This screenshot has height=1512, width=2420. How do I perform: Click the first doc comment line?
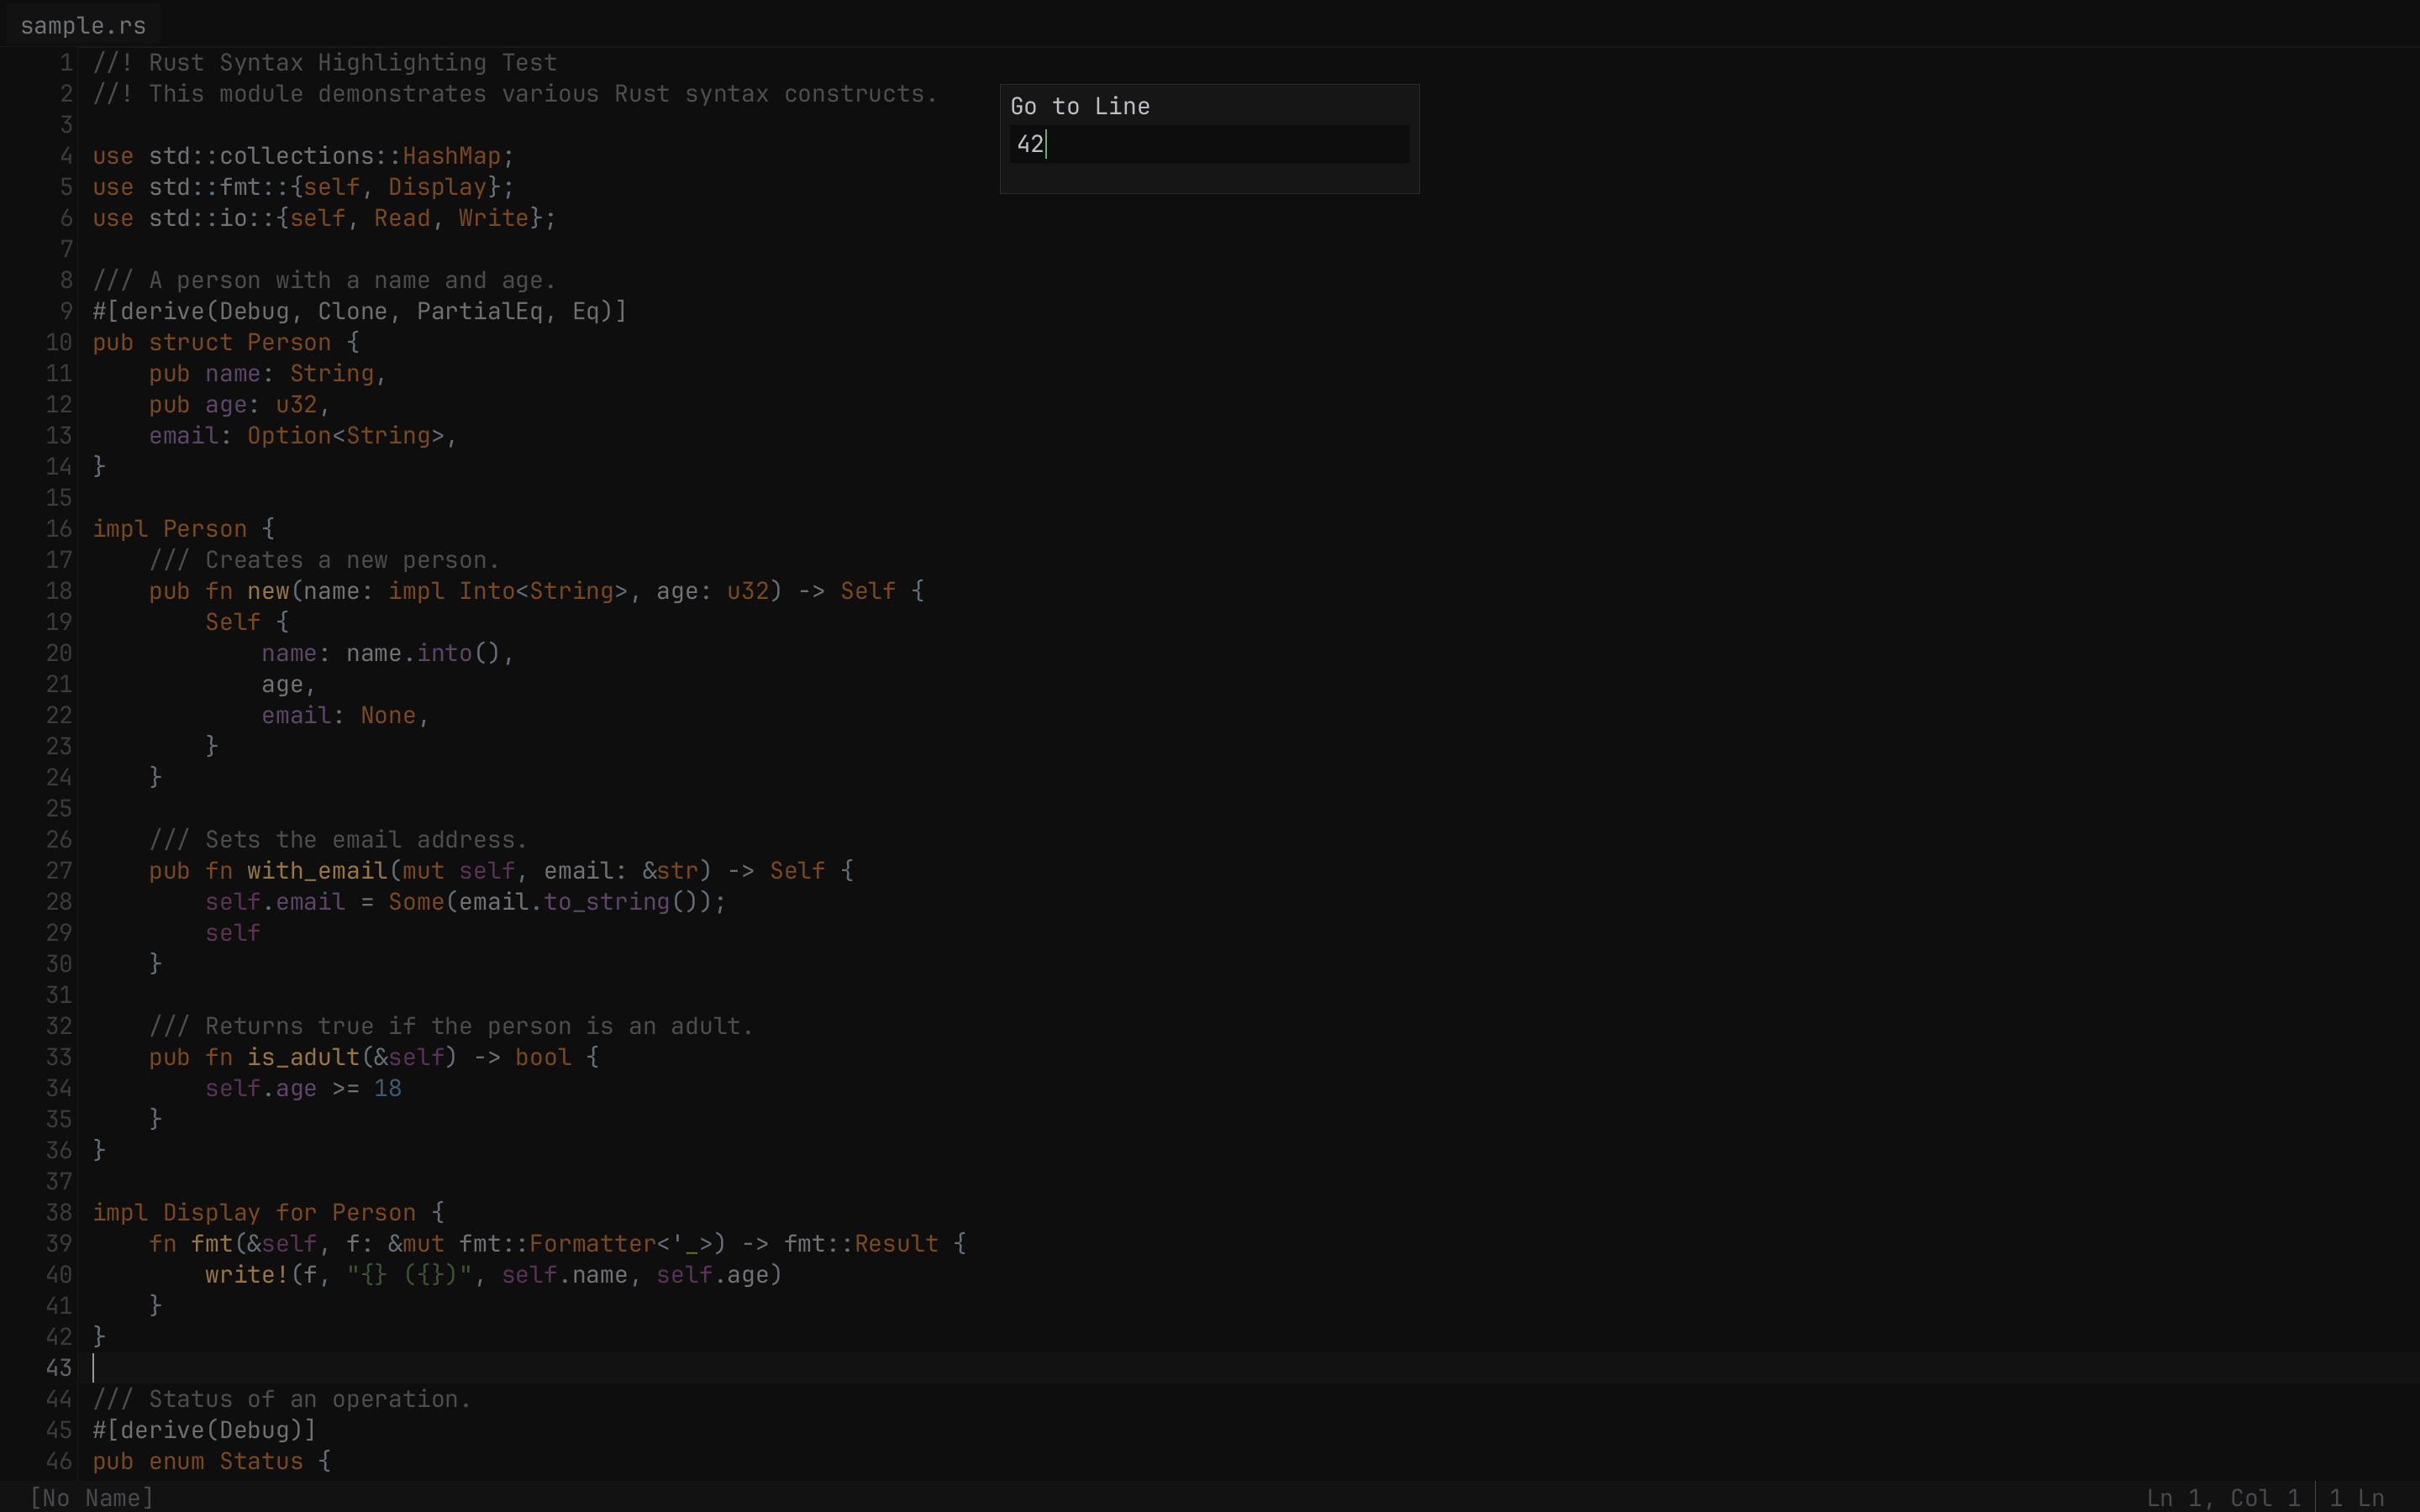coord(325,62)
